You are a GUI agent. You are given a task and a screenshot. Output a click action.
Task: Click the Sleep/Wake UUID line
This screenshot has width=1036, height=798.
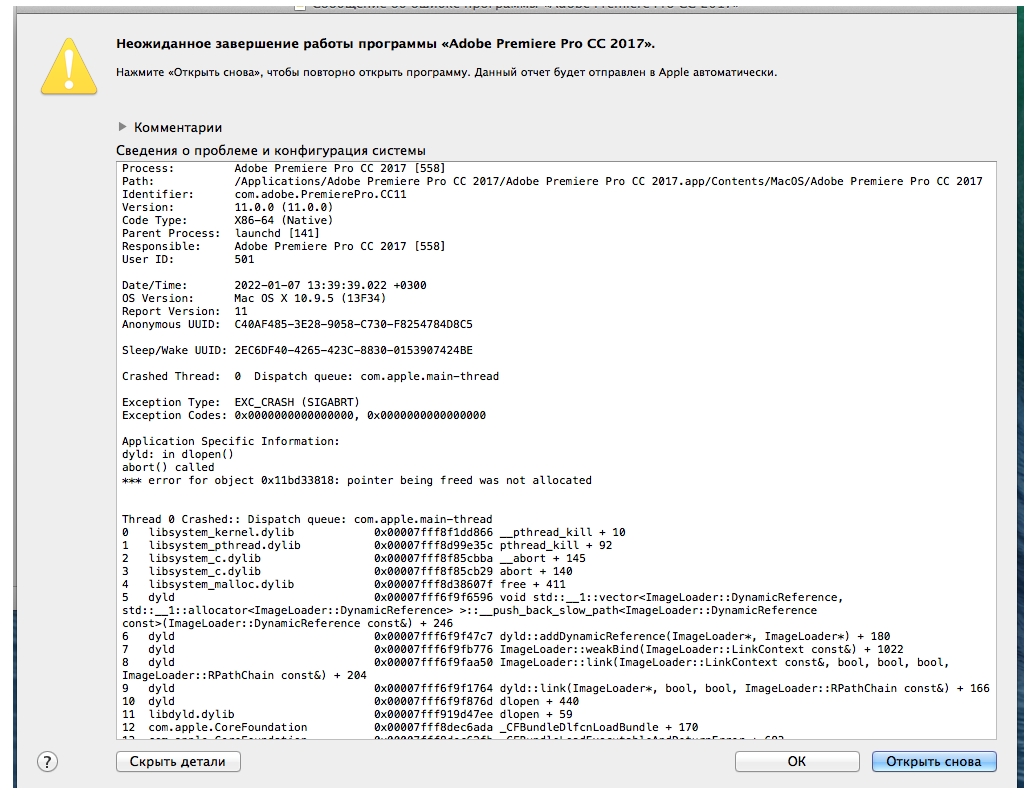297,350
